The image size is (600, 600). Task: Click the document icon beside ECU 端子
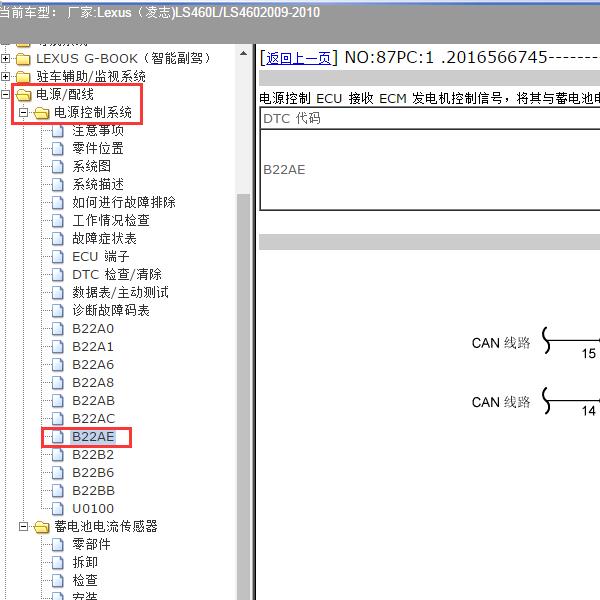(58, 257)
